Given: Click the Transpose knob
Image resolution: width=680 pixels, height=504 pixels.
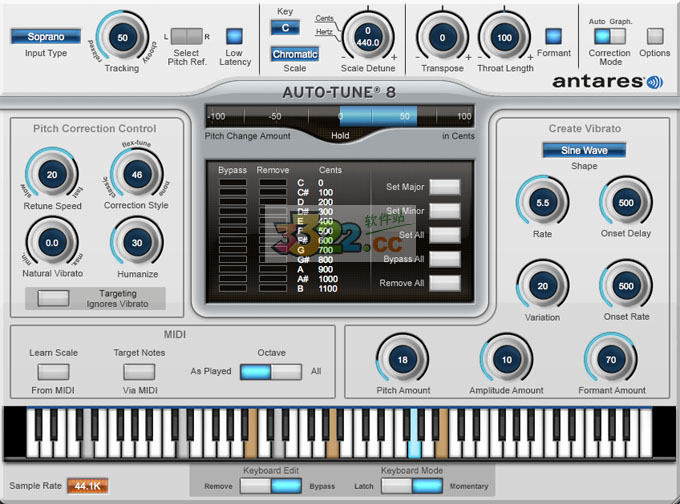Looking at the screenshot, I should 442,38.
